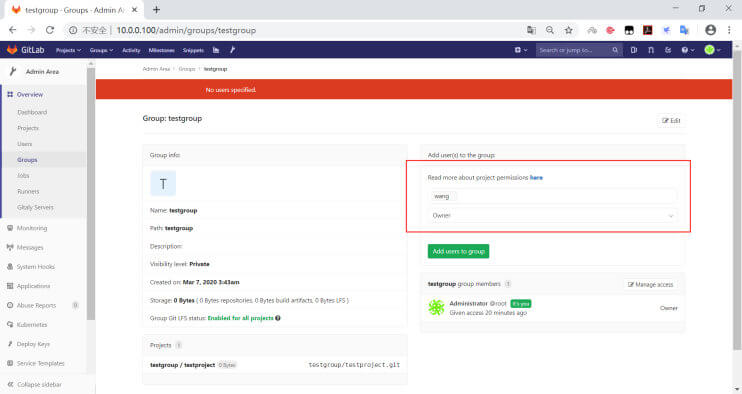Click the translate page icon in the address bar
742x394 pixels.
click(x=531, y=30)
